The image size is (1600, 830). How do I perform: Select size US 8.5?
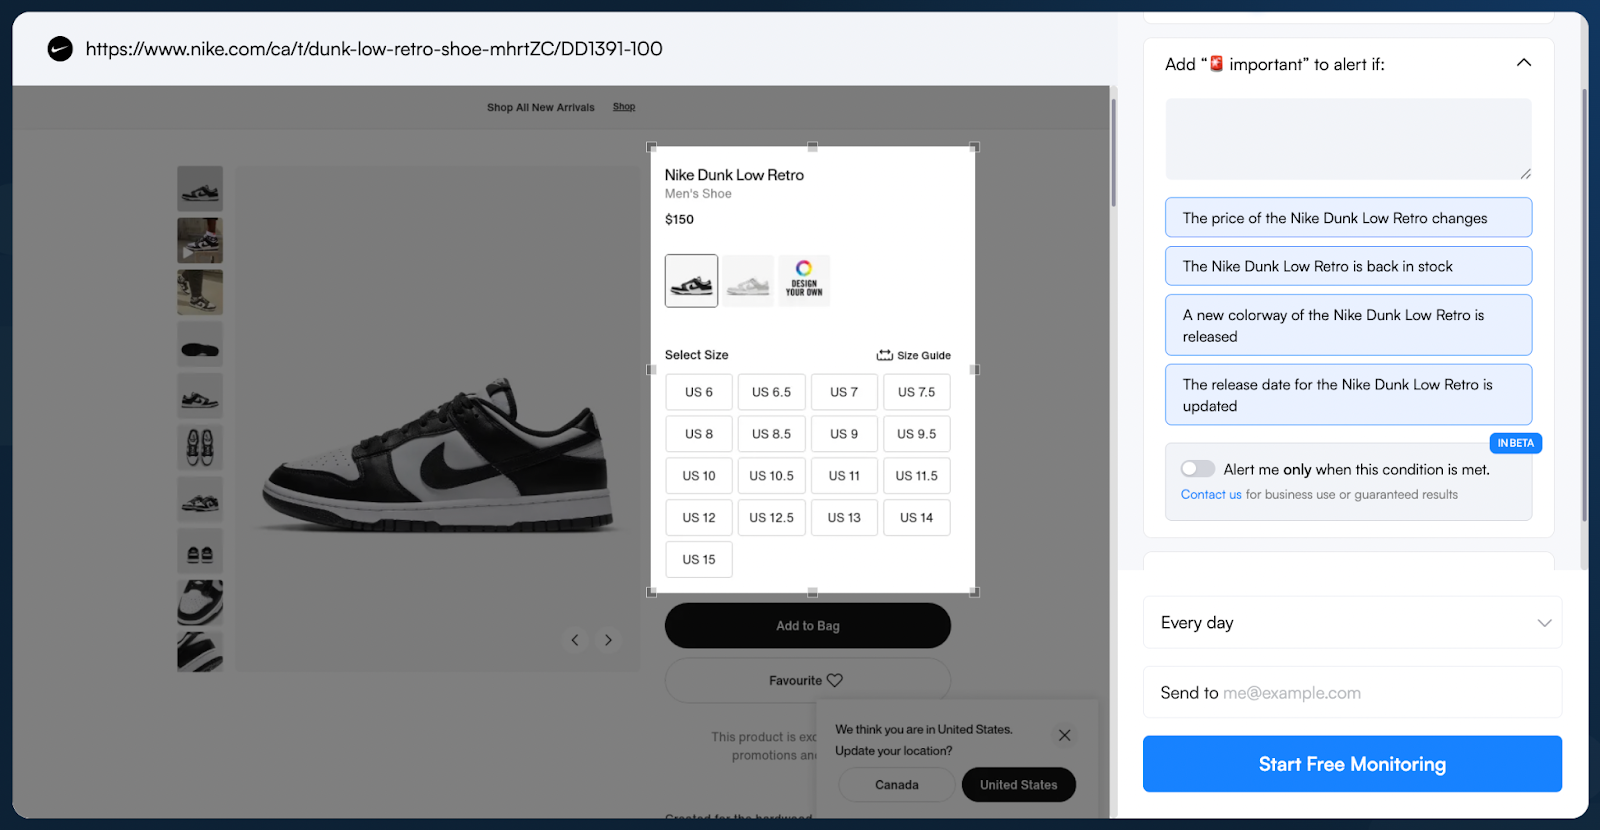[771, 434]
